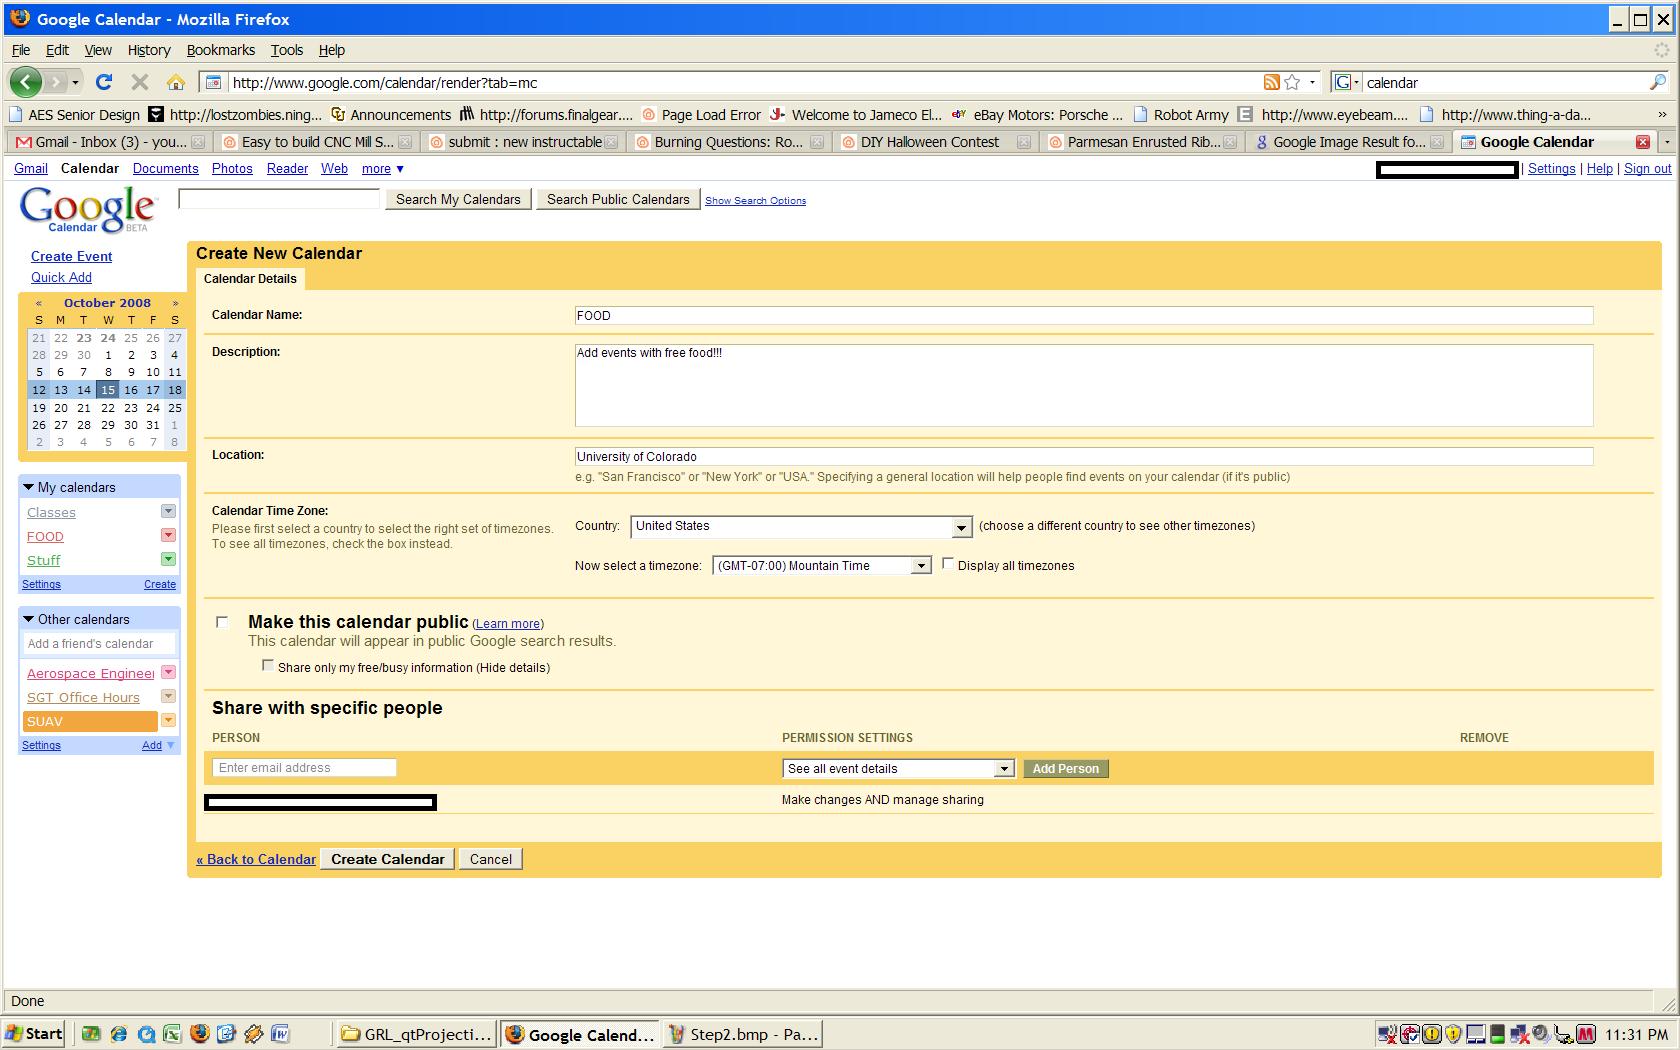Open the Classes calendar options arrow
The image size is (1680, 1050).
point(168,511)
